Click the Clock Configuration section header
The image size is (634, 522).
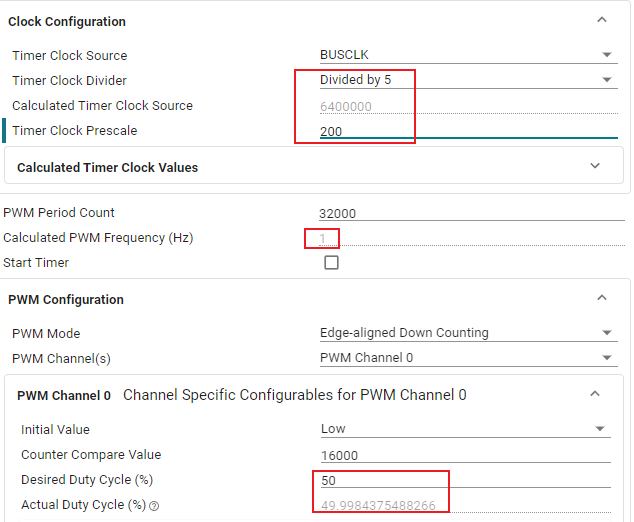point(67,21)
